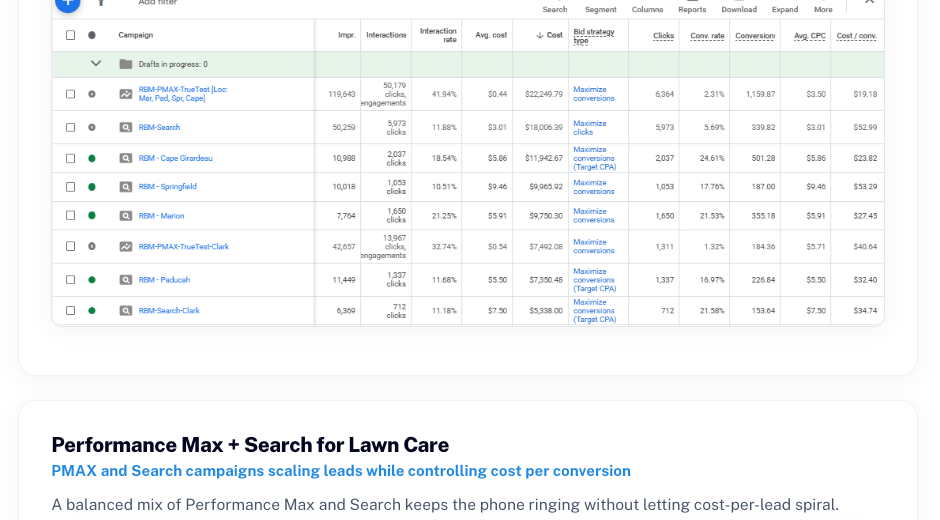Click the down arrow sort icon beside Cost
The width and height of the screenshot is (940, 520).
(540, 35)
